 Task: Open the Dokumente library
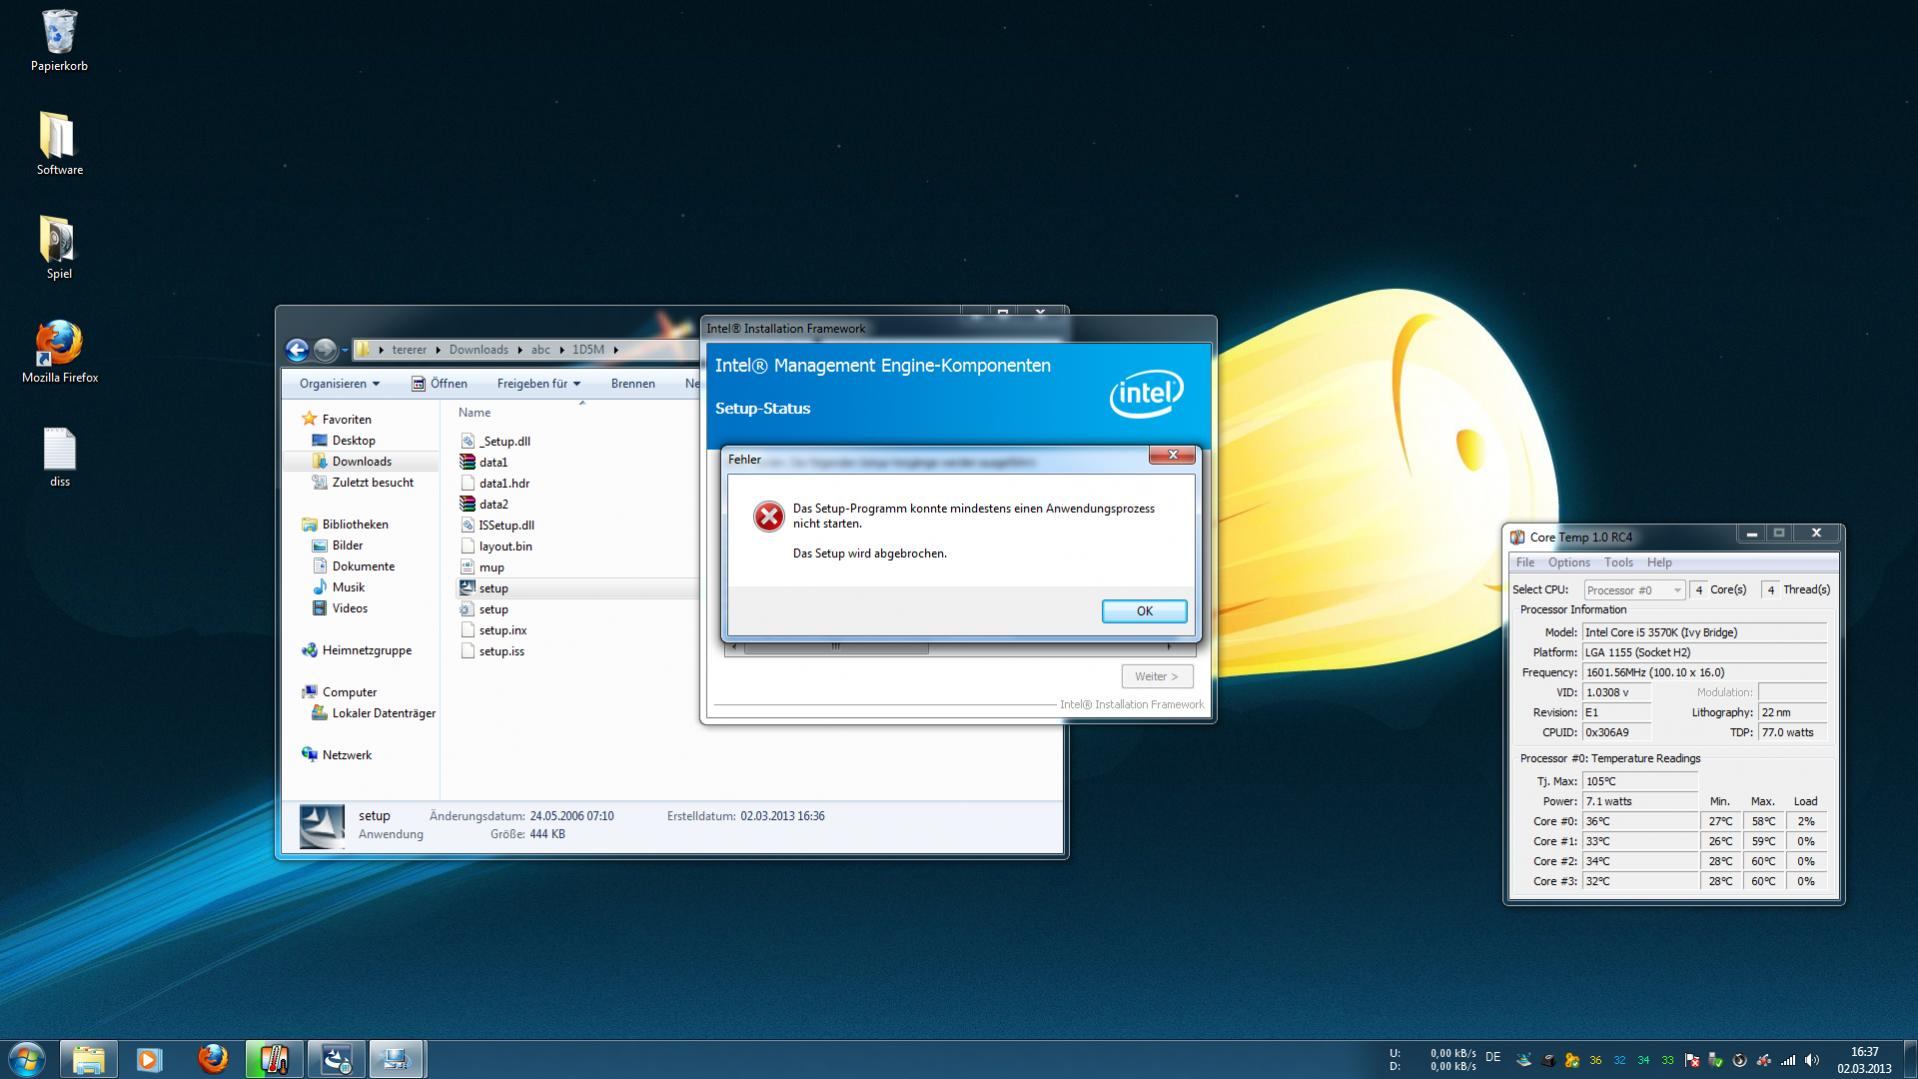pos(363,566)
